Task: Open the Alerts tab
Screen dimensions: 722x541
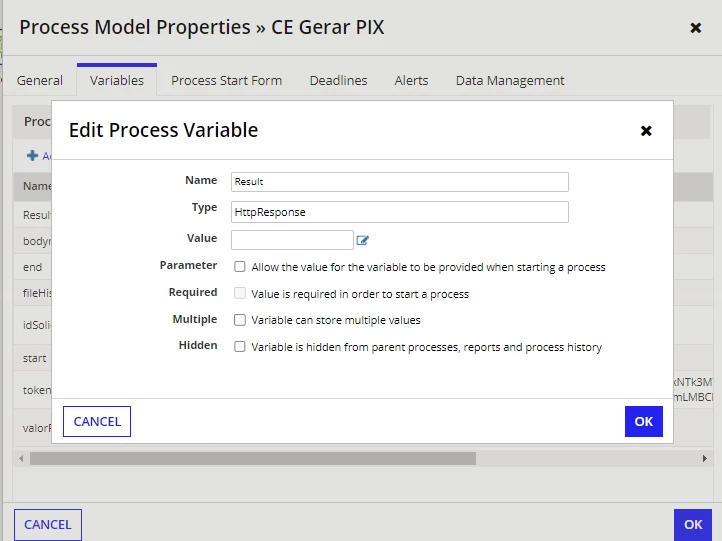Action: (x=411, y=80)
